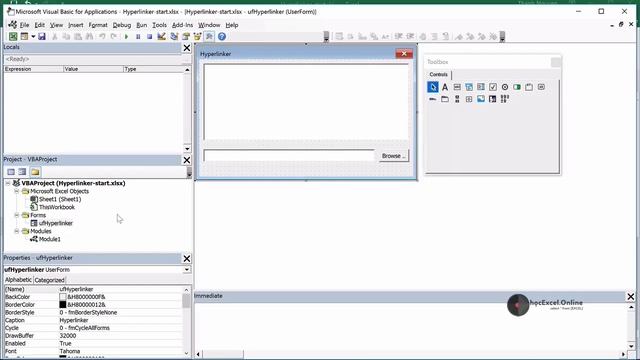Save the workbook with the floppy disk icon

tap(42, 37)
